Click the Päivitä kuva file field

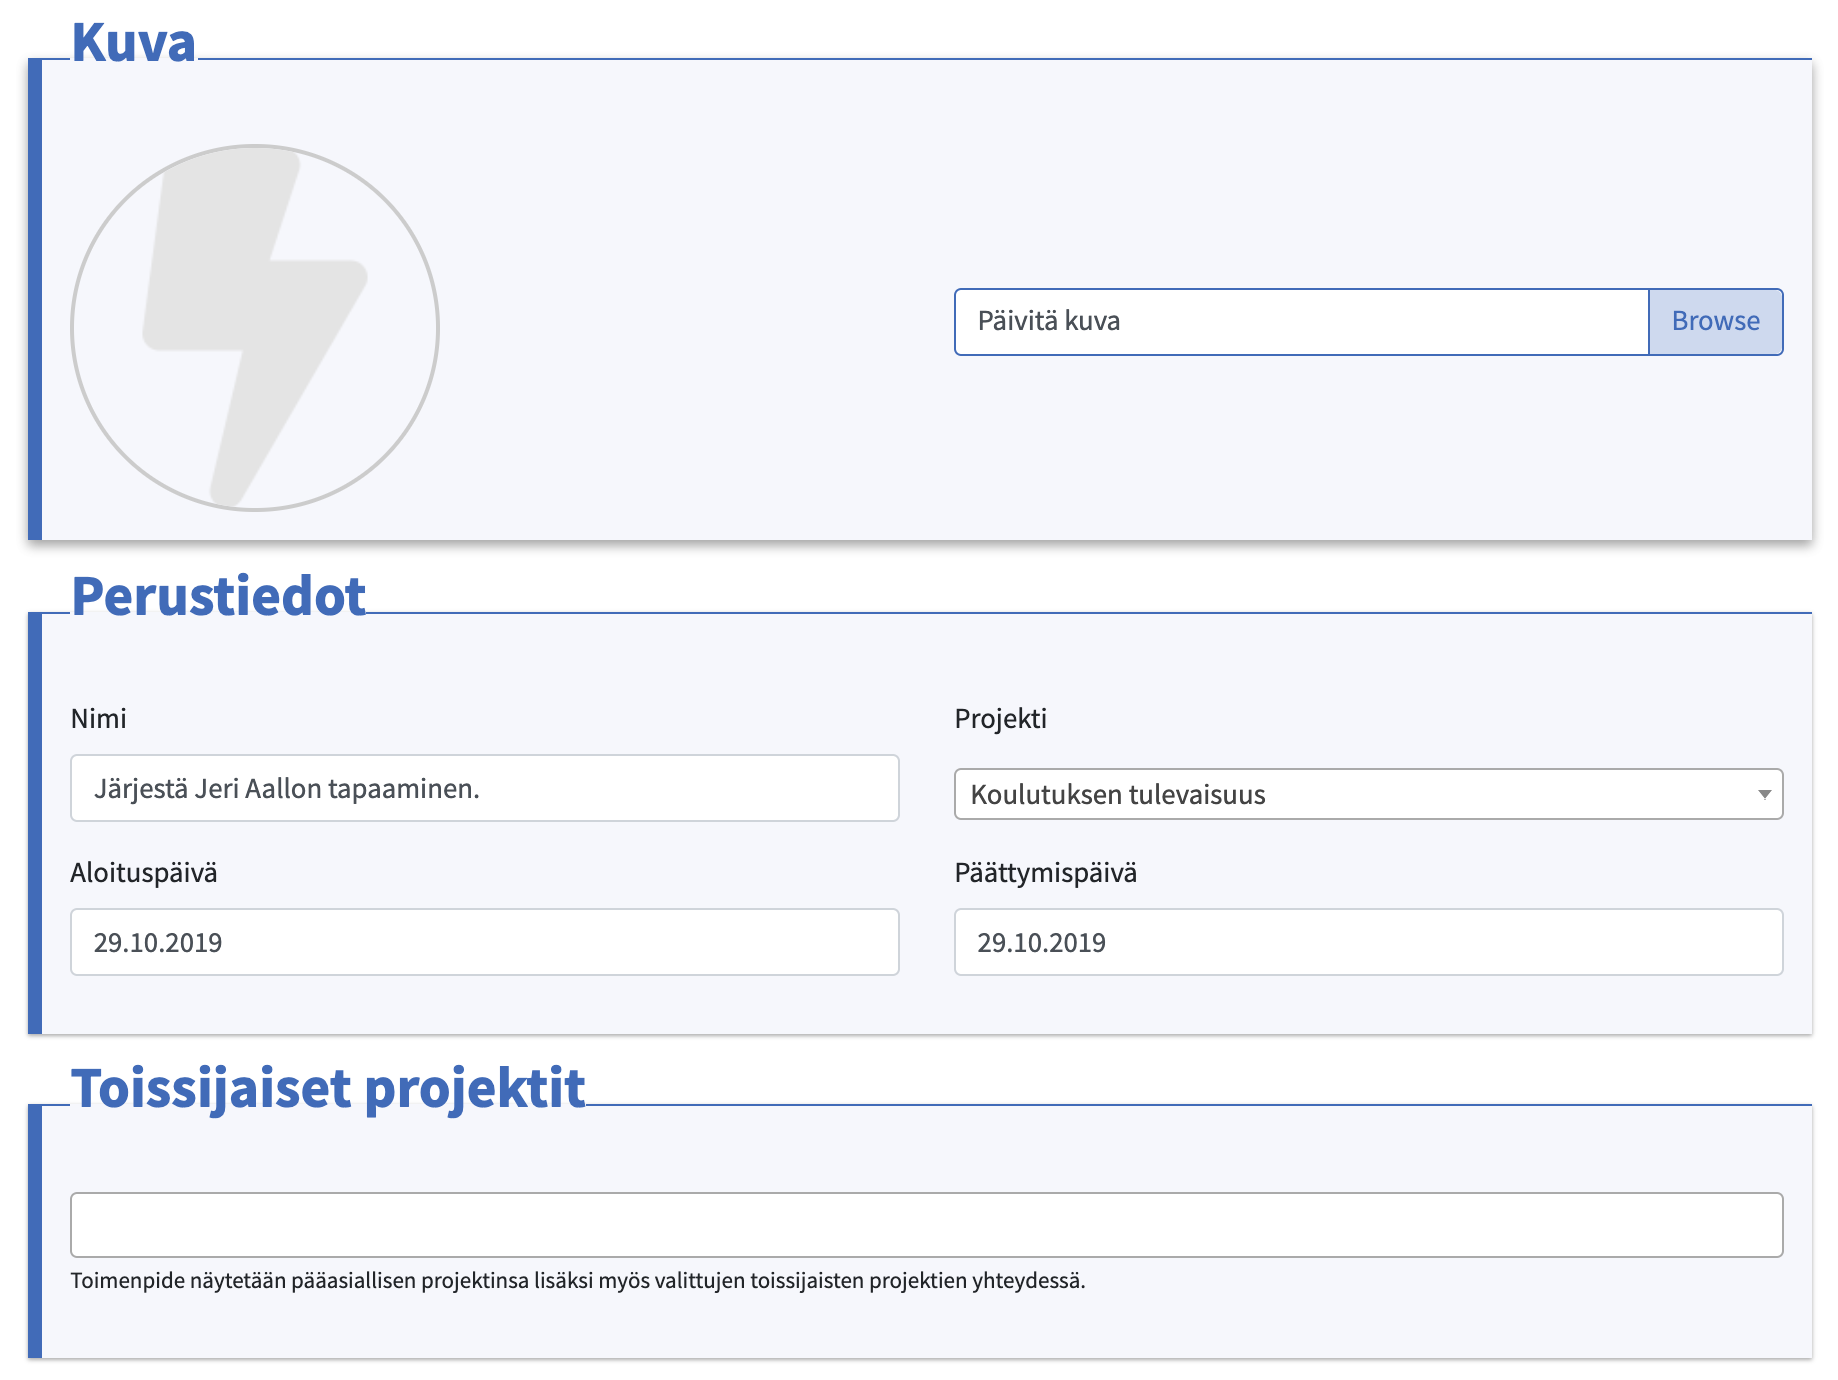click(1302, 322)
